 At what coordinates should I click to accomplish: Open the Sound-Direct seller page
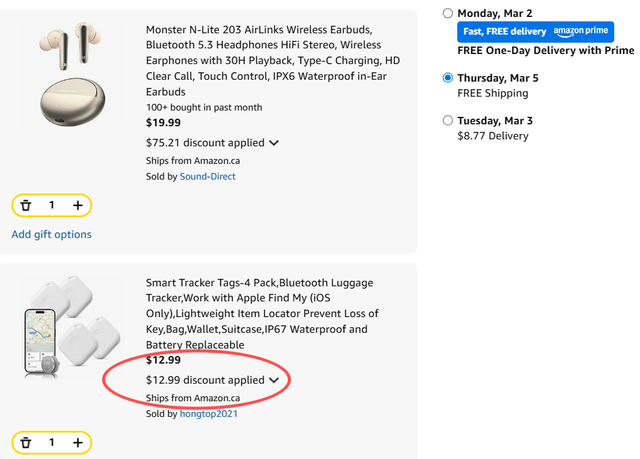click(210, 176)
